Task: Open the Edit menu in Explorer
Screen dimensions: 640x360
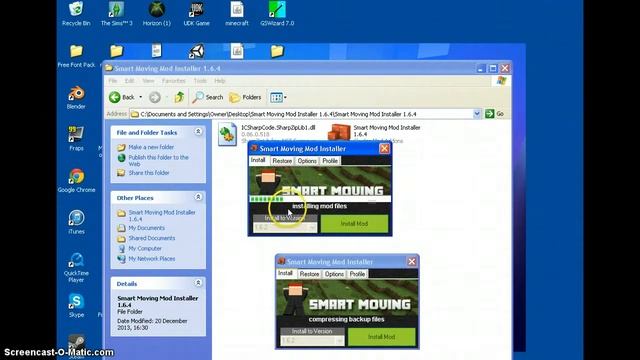Action: [129, 81]
